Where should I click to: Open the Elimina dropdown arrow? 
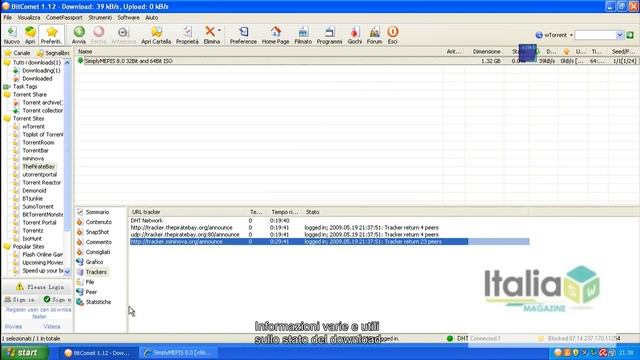point(220,31)
